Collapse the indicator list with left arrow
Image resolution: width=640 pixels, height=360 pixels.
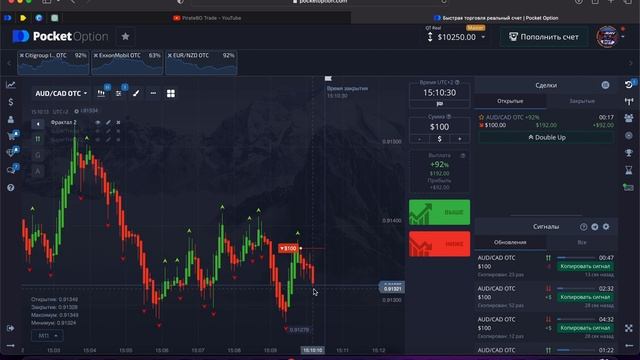click(x=38, y=124)
